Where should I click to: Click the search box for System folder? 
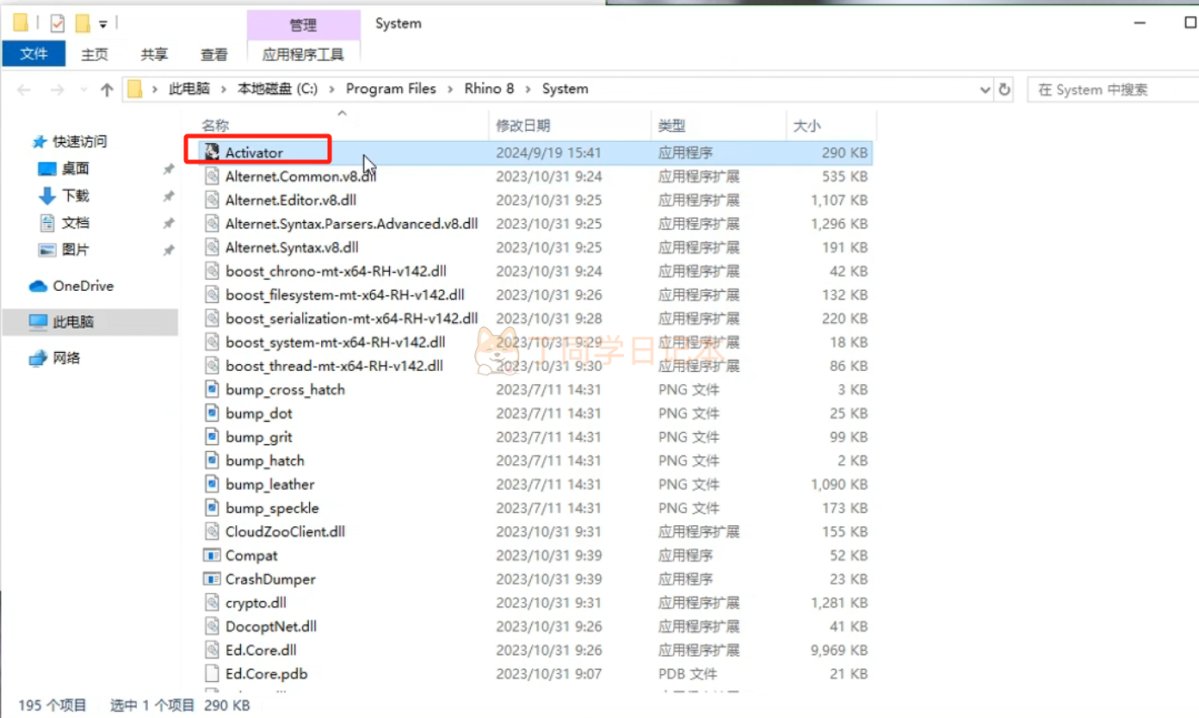[1112, 89]
